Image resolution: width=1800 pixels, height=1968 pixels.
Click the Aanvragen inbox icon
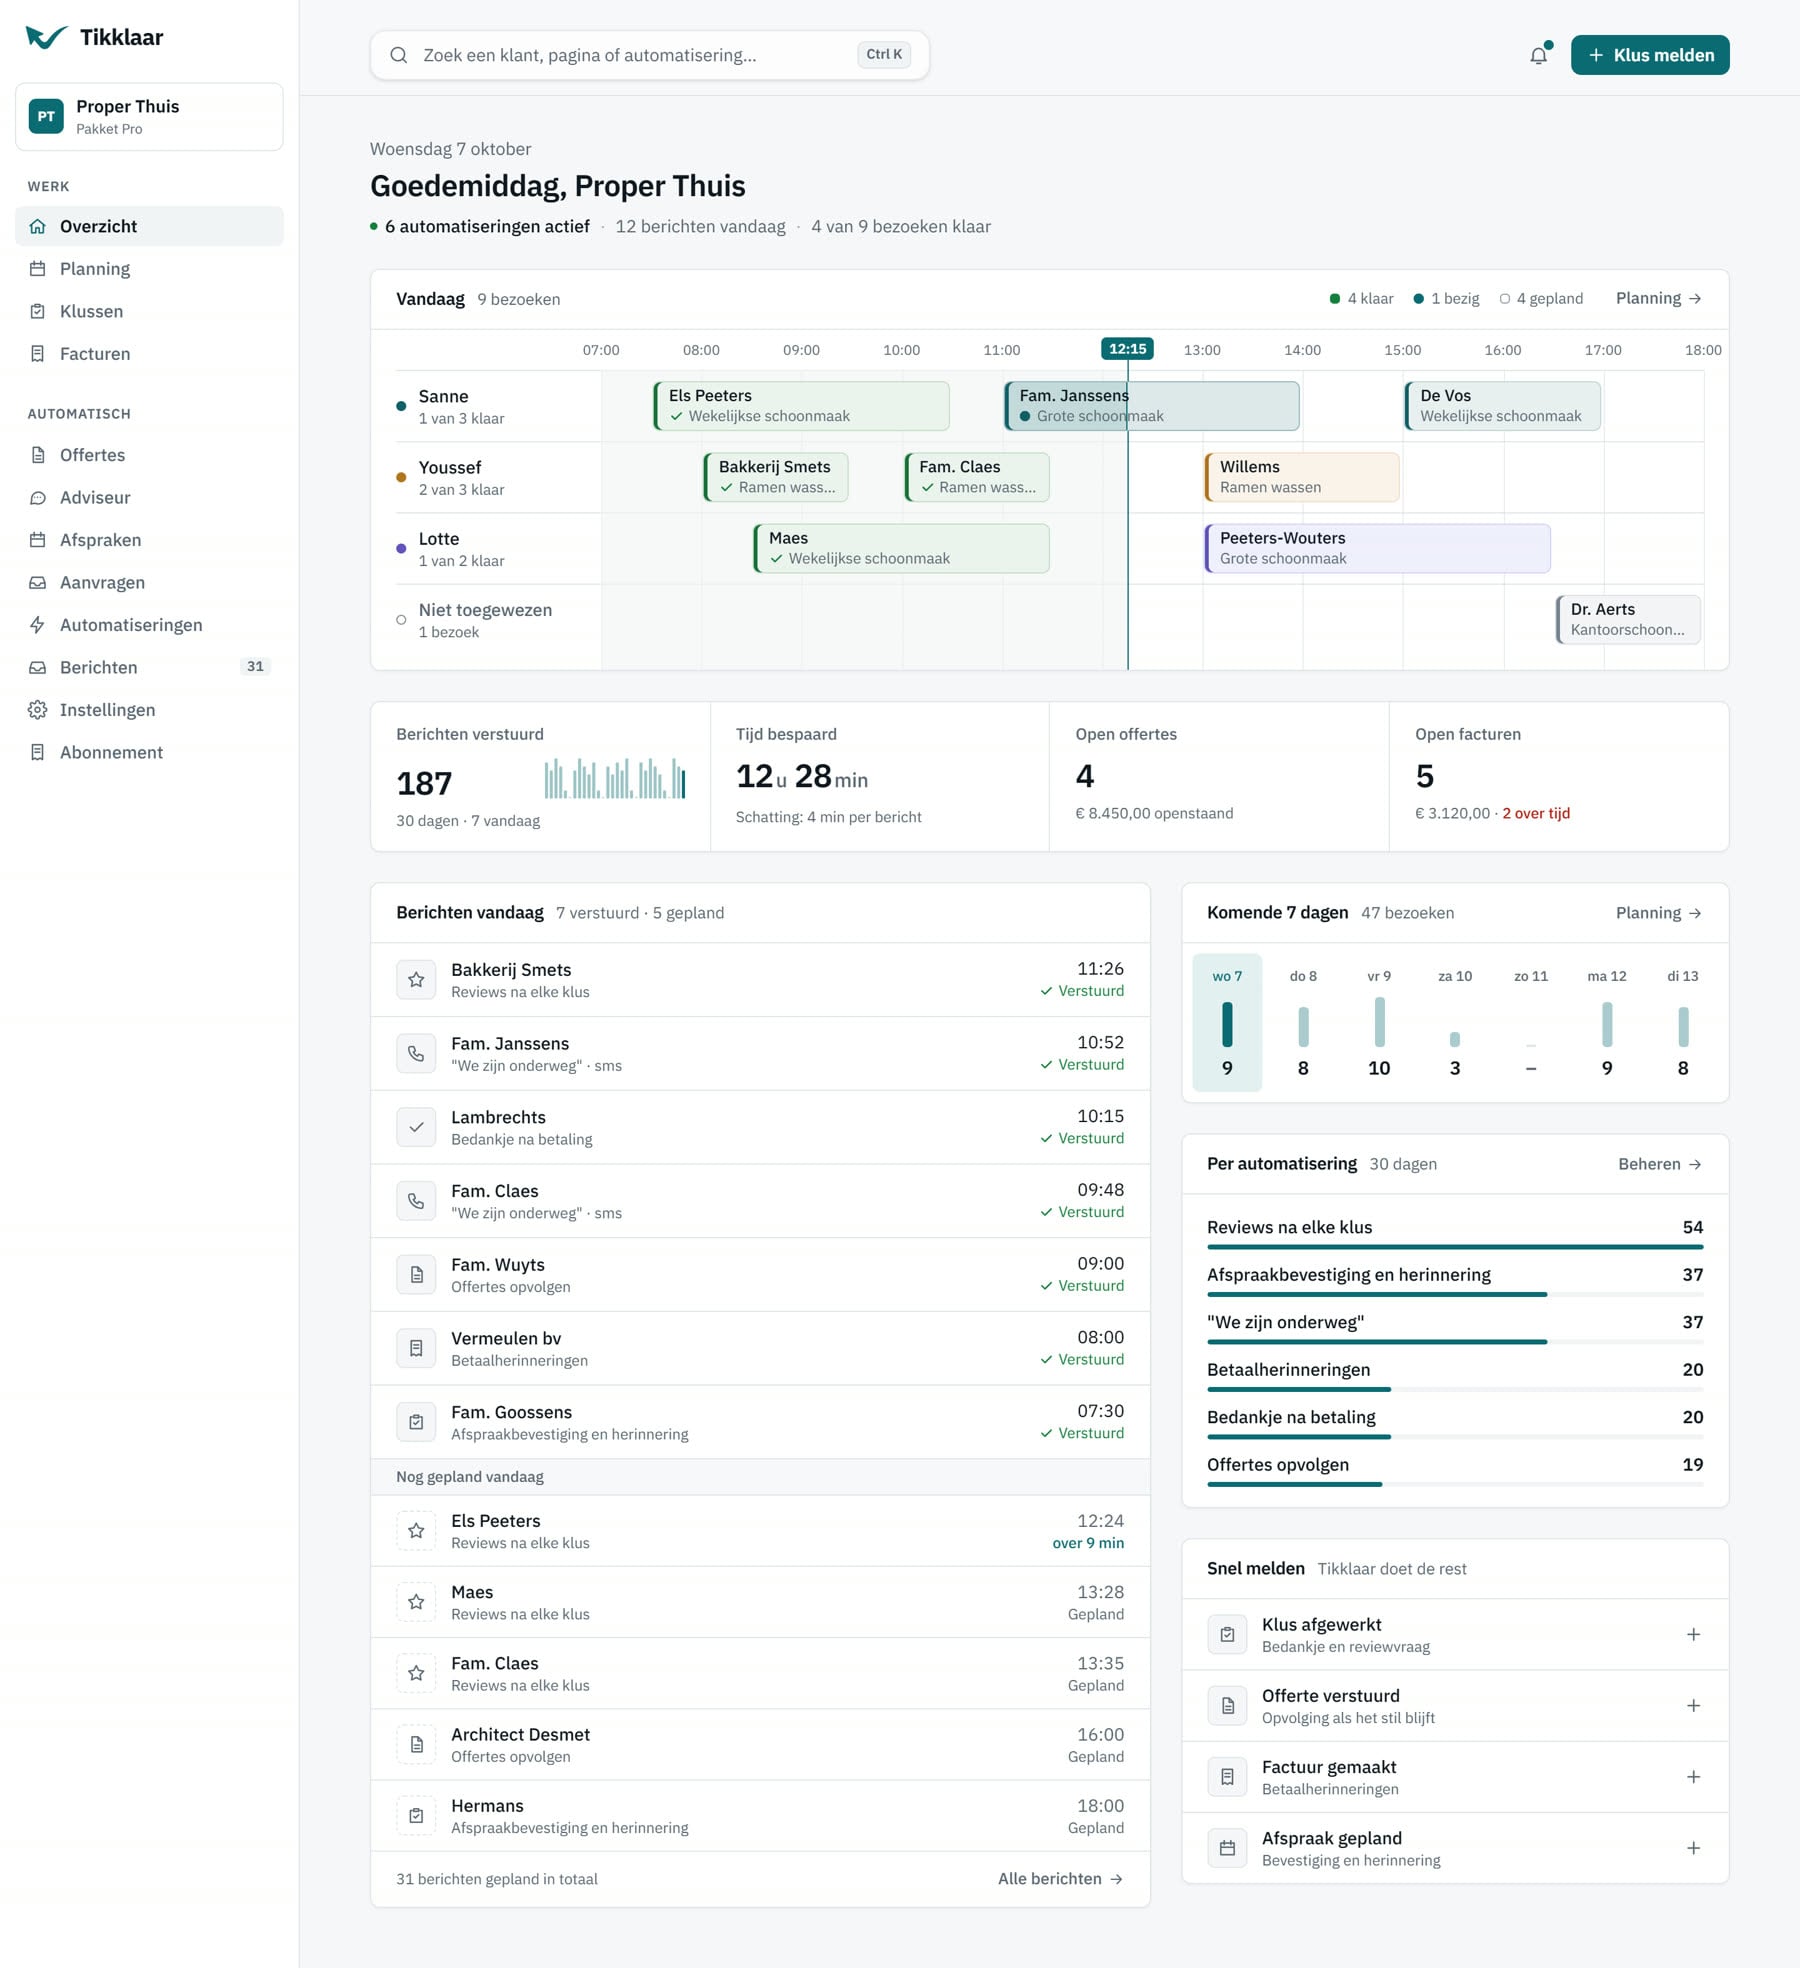click(x=38, y=583)
